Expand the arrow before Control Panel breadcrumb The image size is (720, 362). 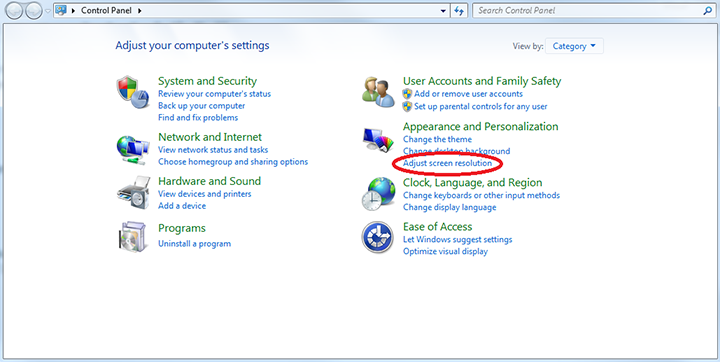pyautogui.click(x=73, y=11)
